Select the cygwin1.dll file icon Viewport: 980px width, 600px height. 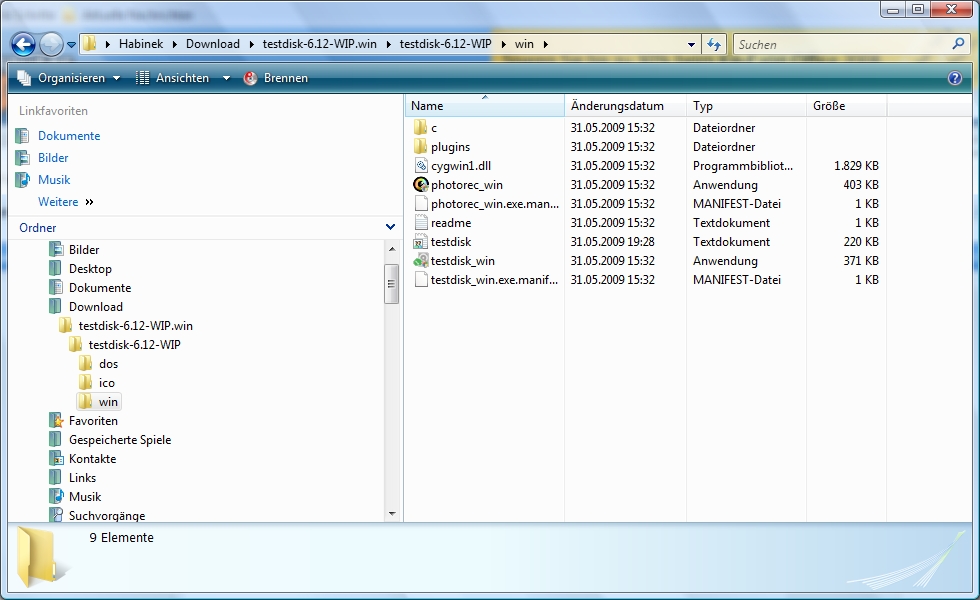421,166
